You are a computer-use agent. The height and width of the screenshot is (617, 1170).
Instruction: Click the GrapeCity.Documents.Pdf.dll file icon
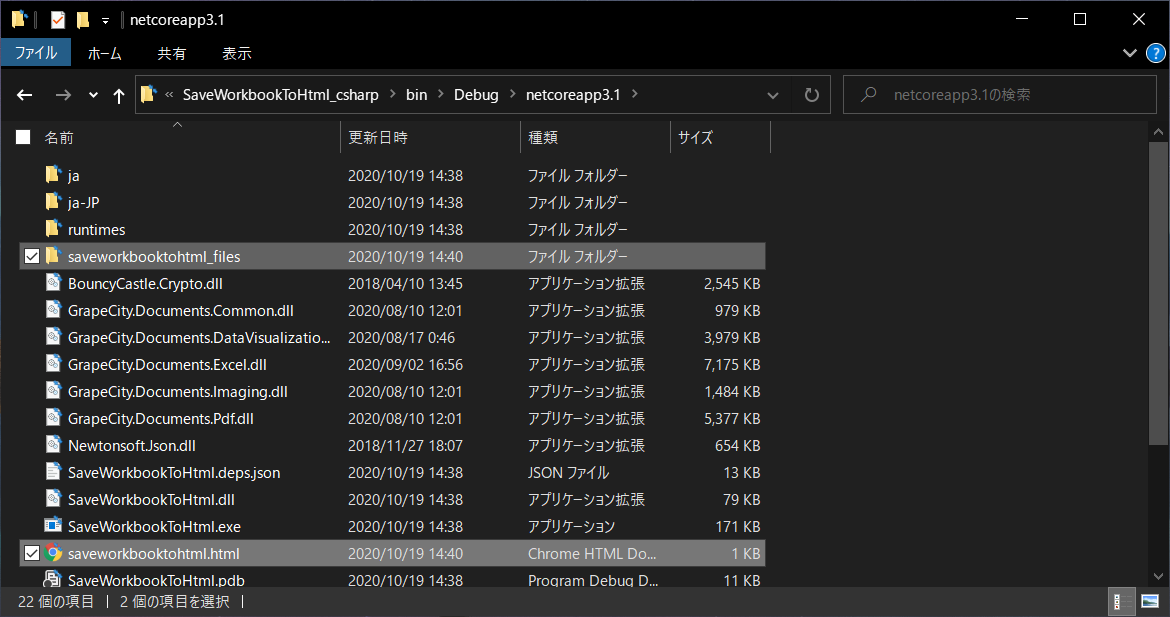point(53,418)
